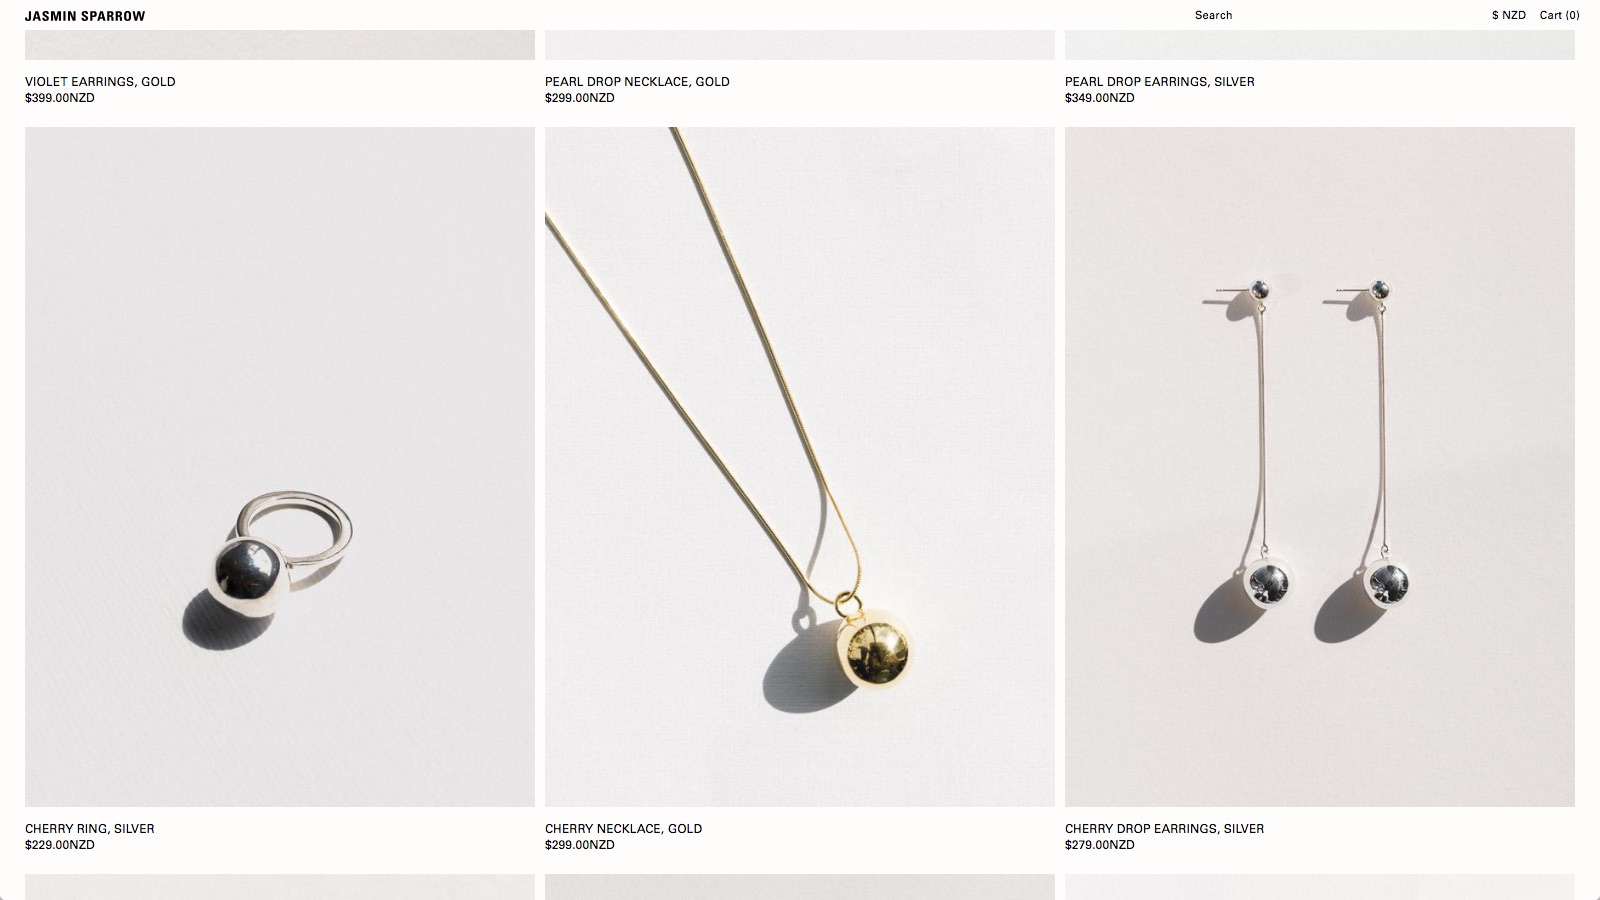Click the $279.00NZD price under Cherry Drop Earrings
The width and height of the screenshot is (1600, 900).
click(x=1100, y=845)
